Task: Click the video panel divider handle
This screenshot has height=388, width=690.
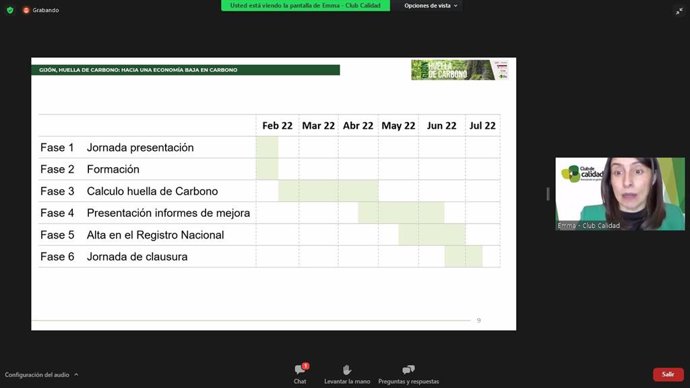Action: (548, 194)
